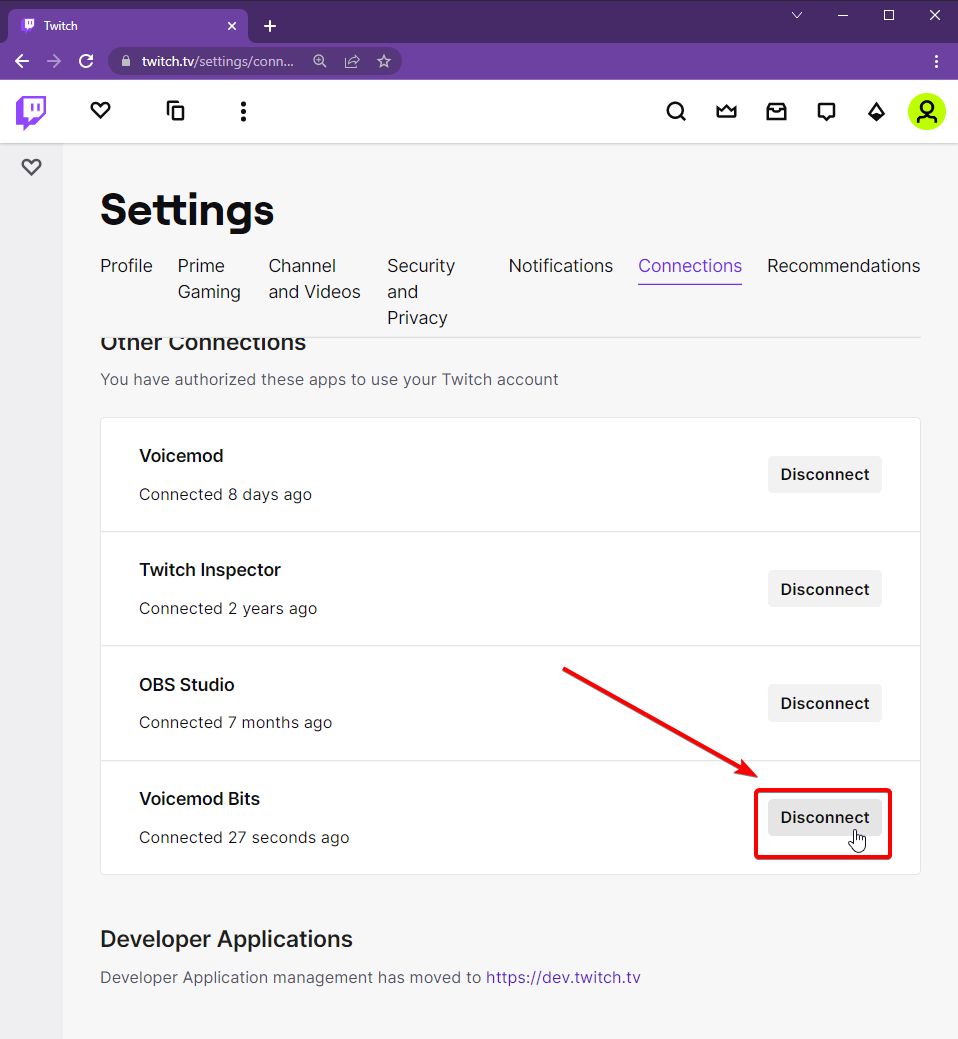Click 'You have authorized these apps' description
This screenshot has width=958, height=1039.
tap(329, 380)
